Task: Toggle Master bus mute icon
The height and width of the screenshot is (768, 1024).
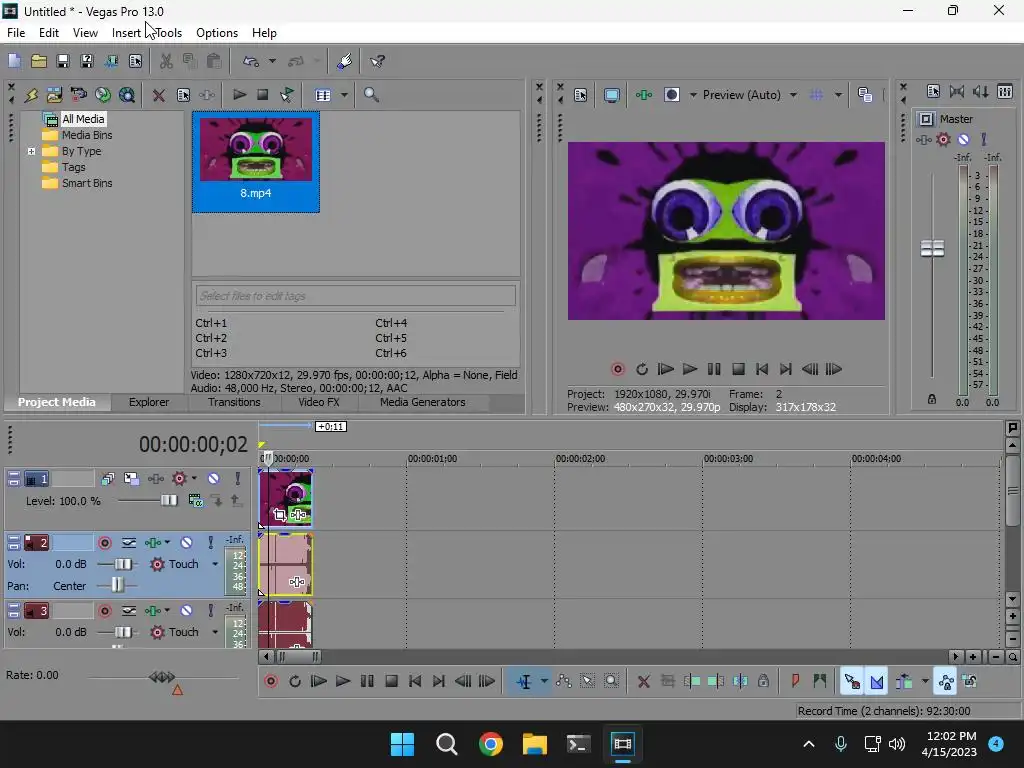Action: coord(963,139)
